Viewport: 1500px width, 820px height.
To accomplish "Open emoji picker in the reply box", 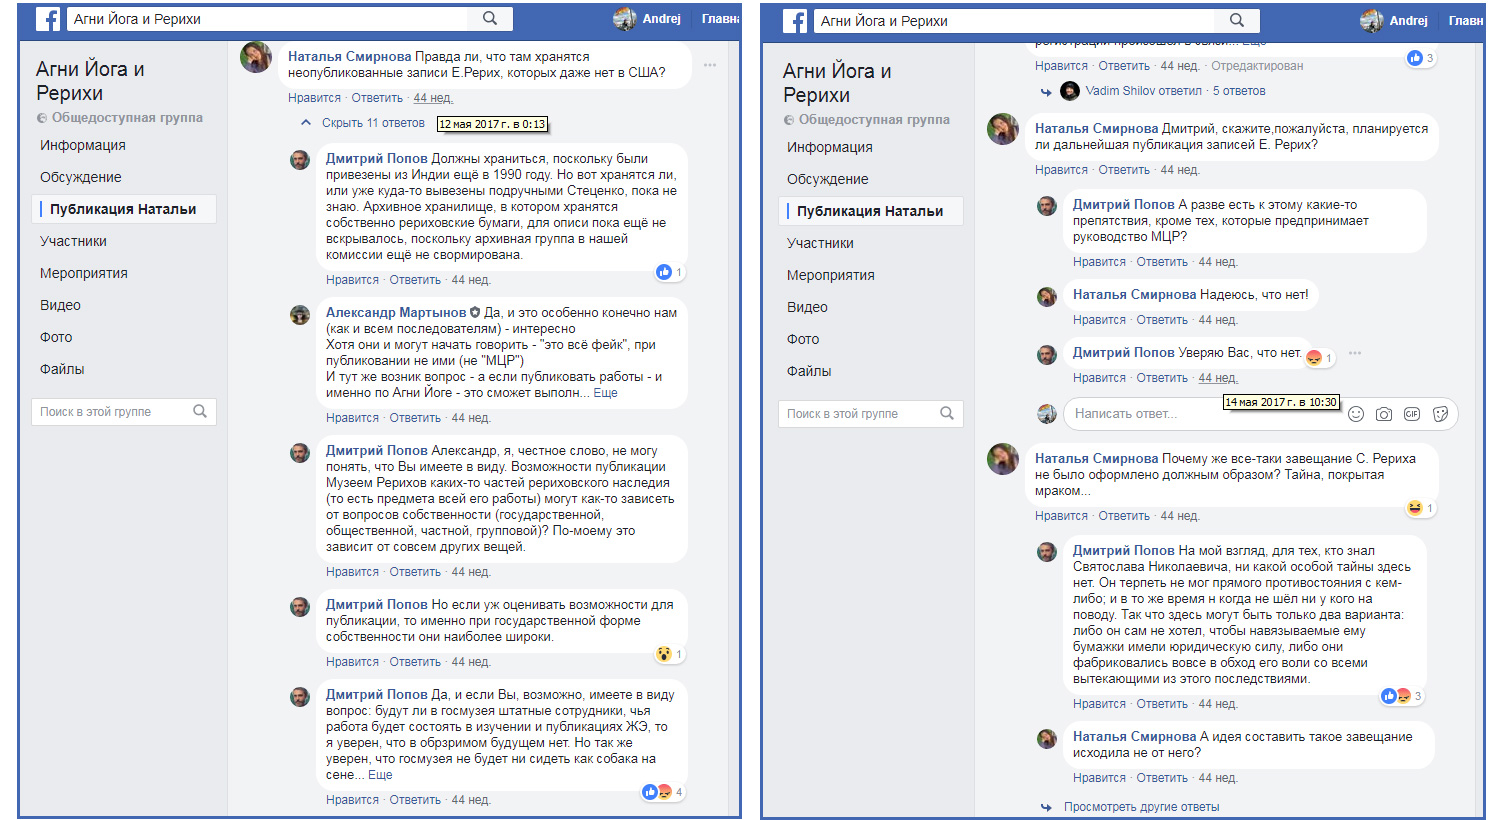I will pyautogui.click(x=1356, y=414).
